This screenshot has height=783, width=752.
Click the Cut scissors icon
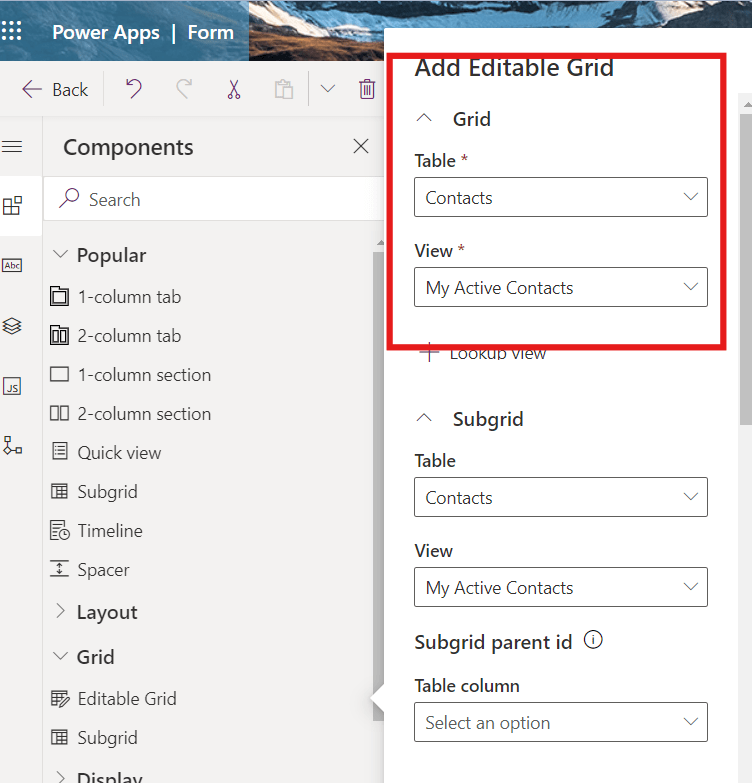pyautogui.click(x=234, y=89)
